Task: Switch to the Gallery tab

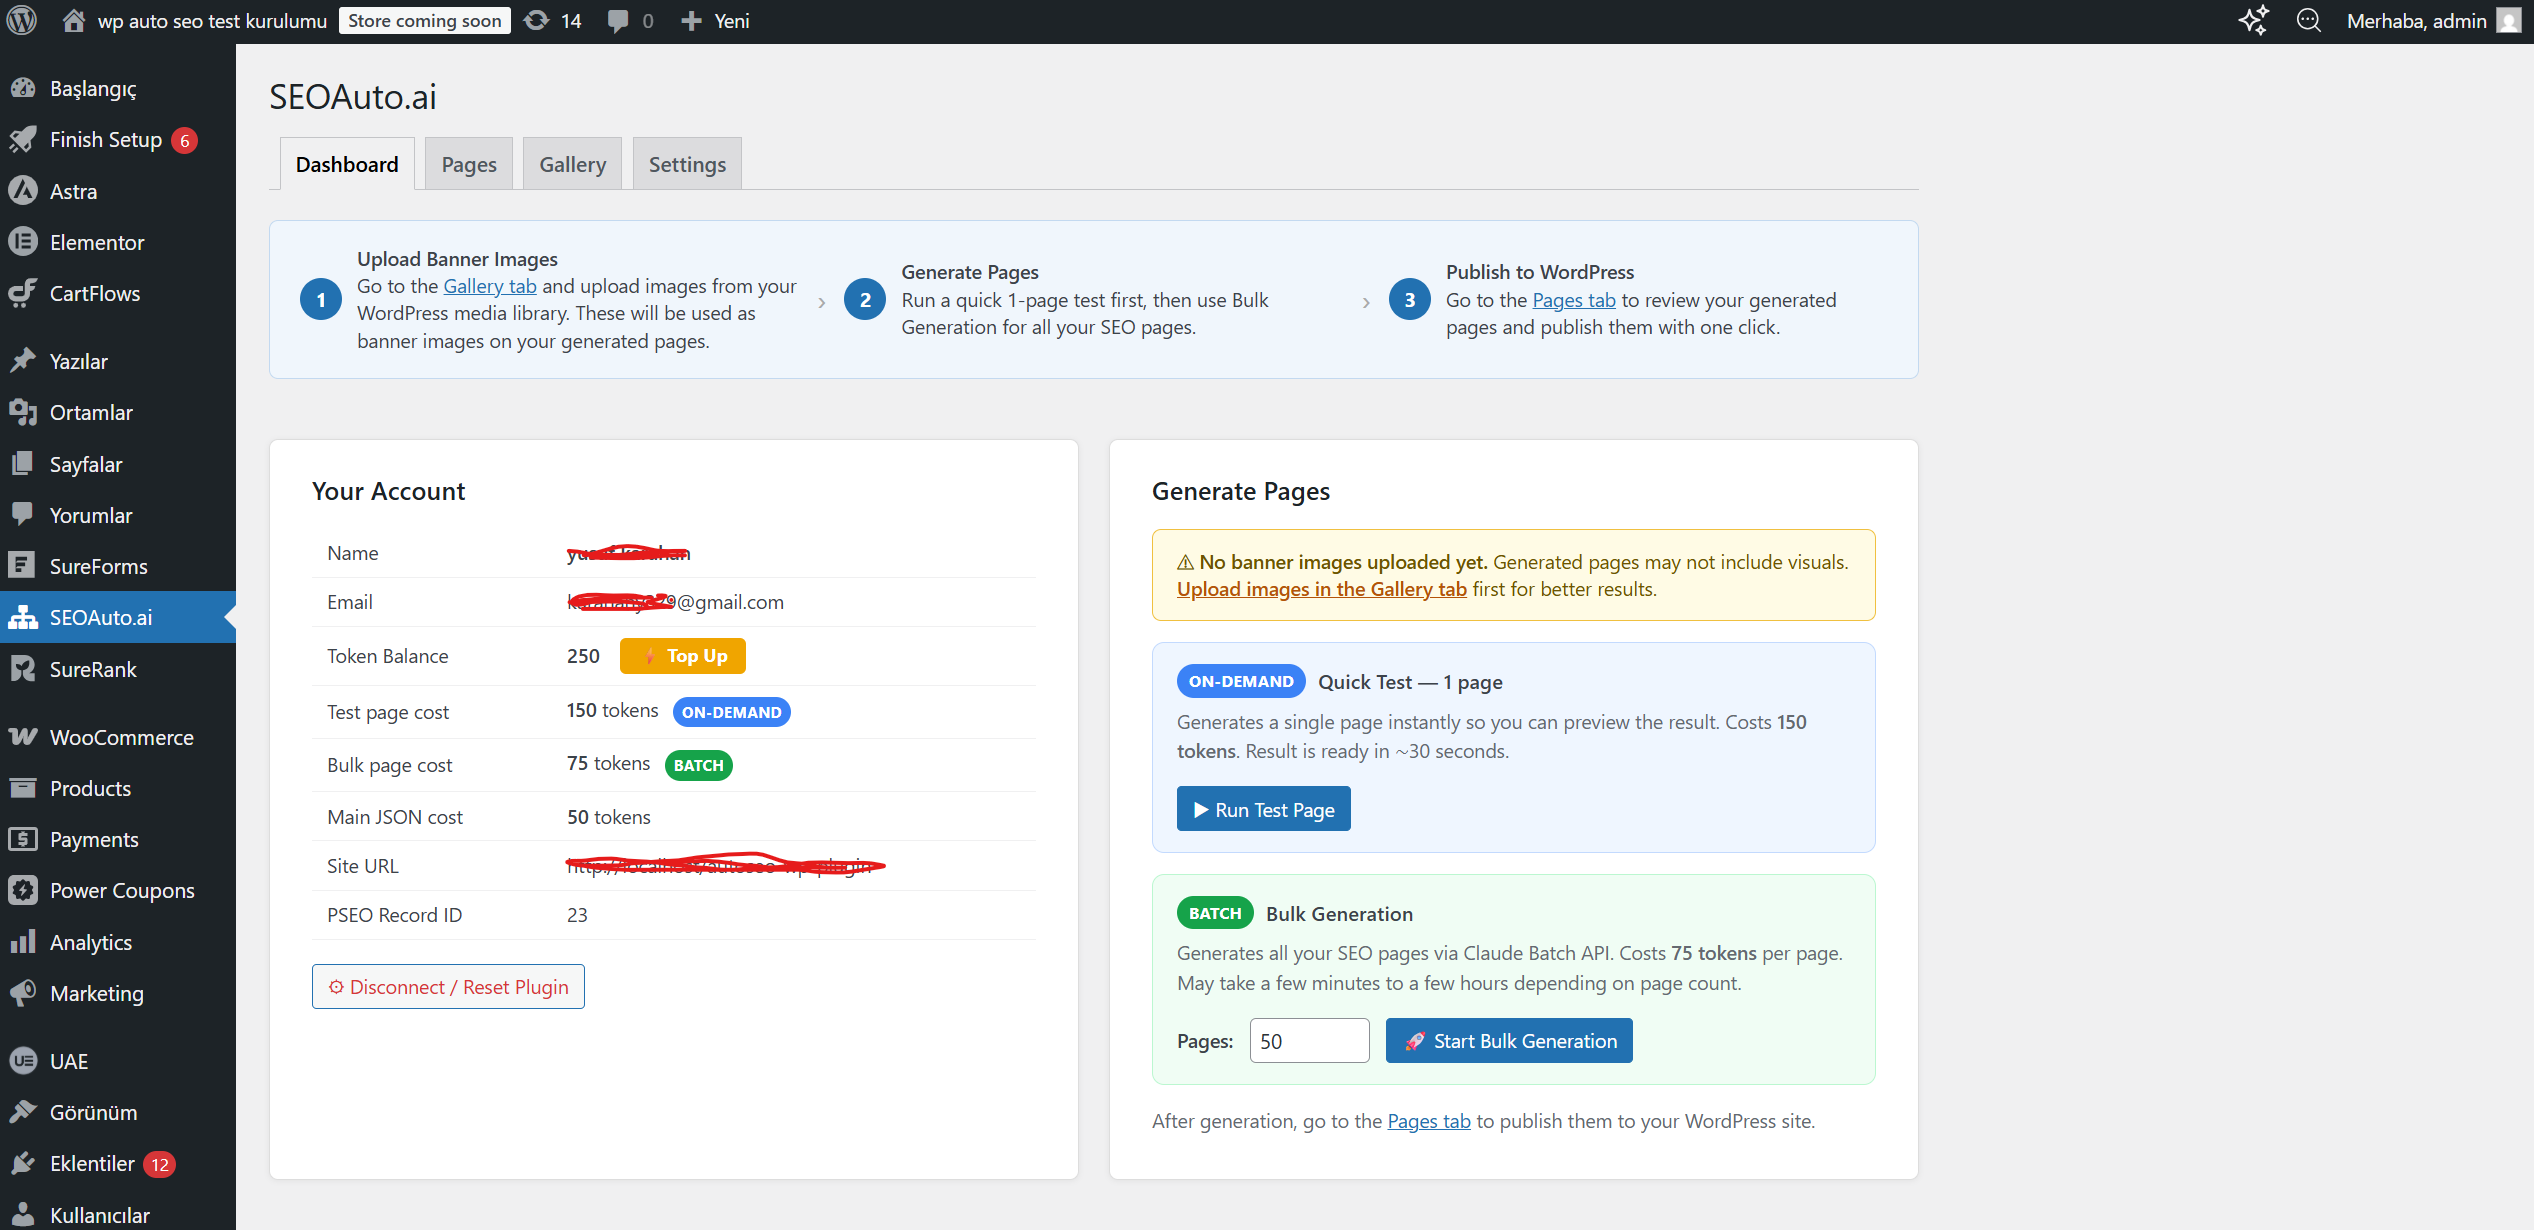Action: (572, 163)
